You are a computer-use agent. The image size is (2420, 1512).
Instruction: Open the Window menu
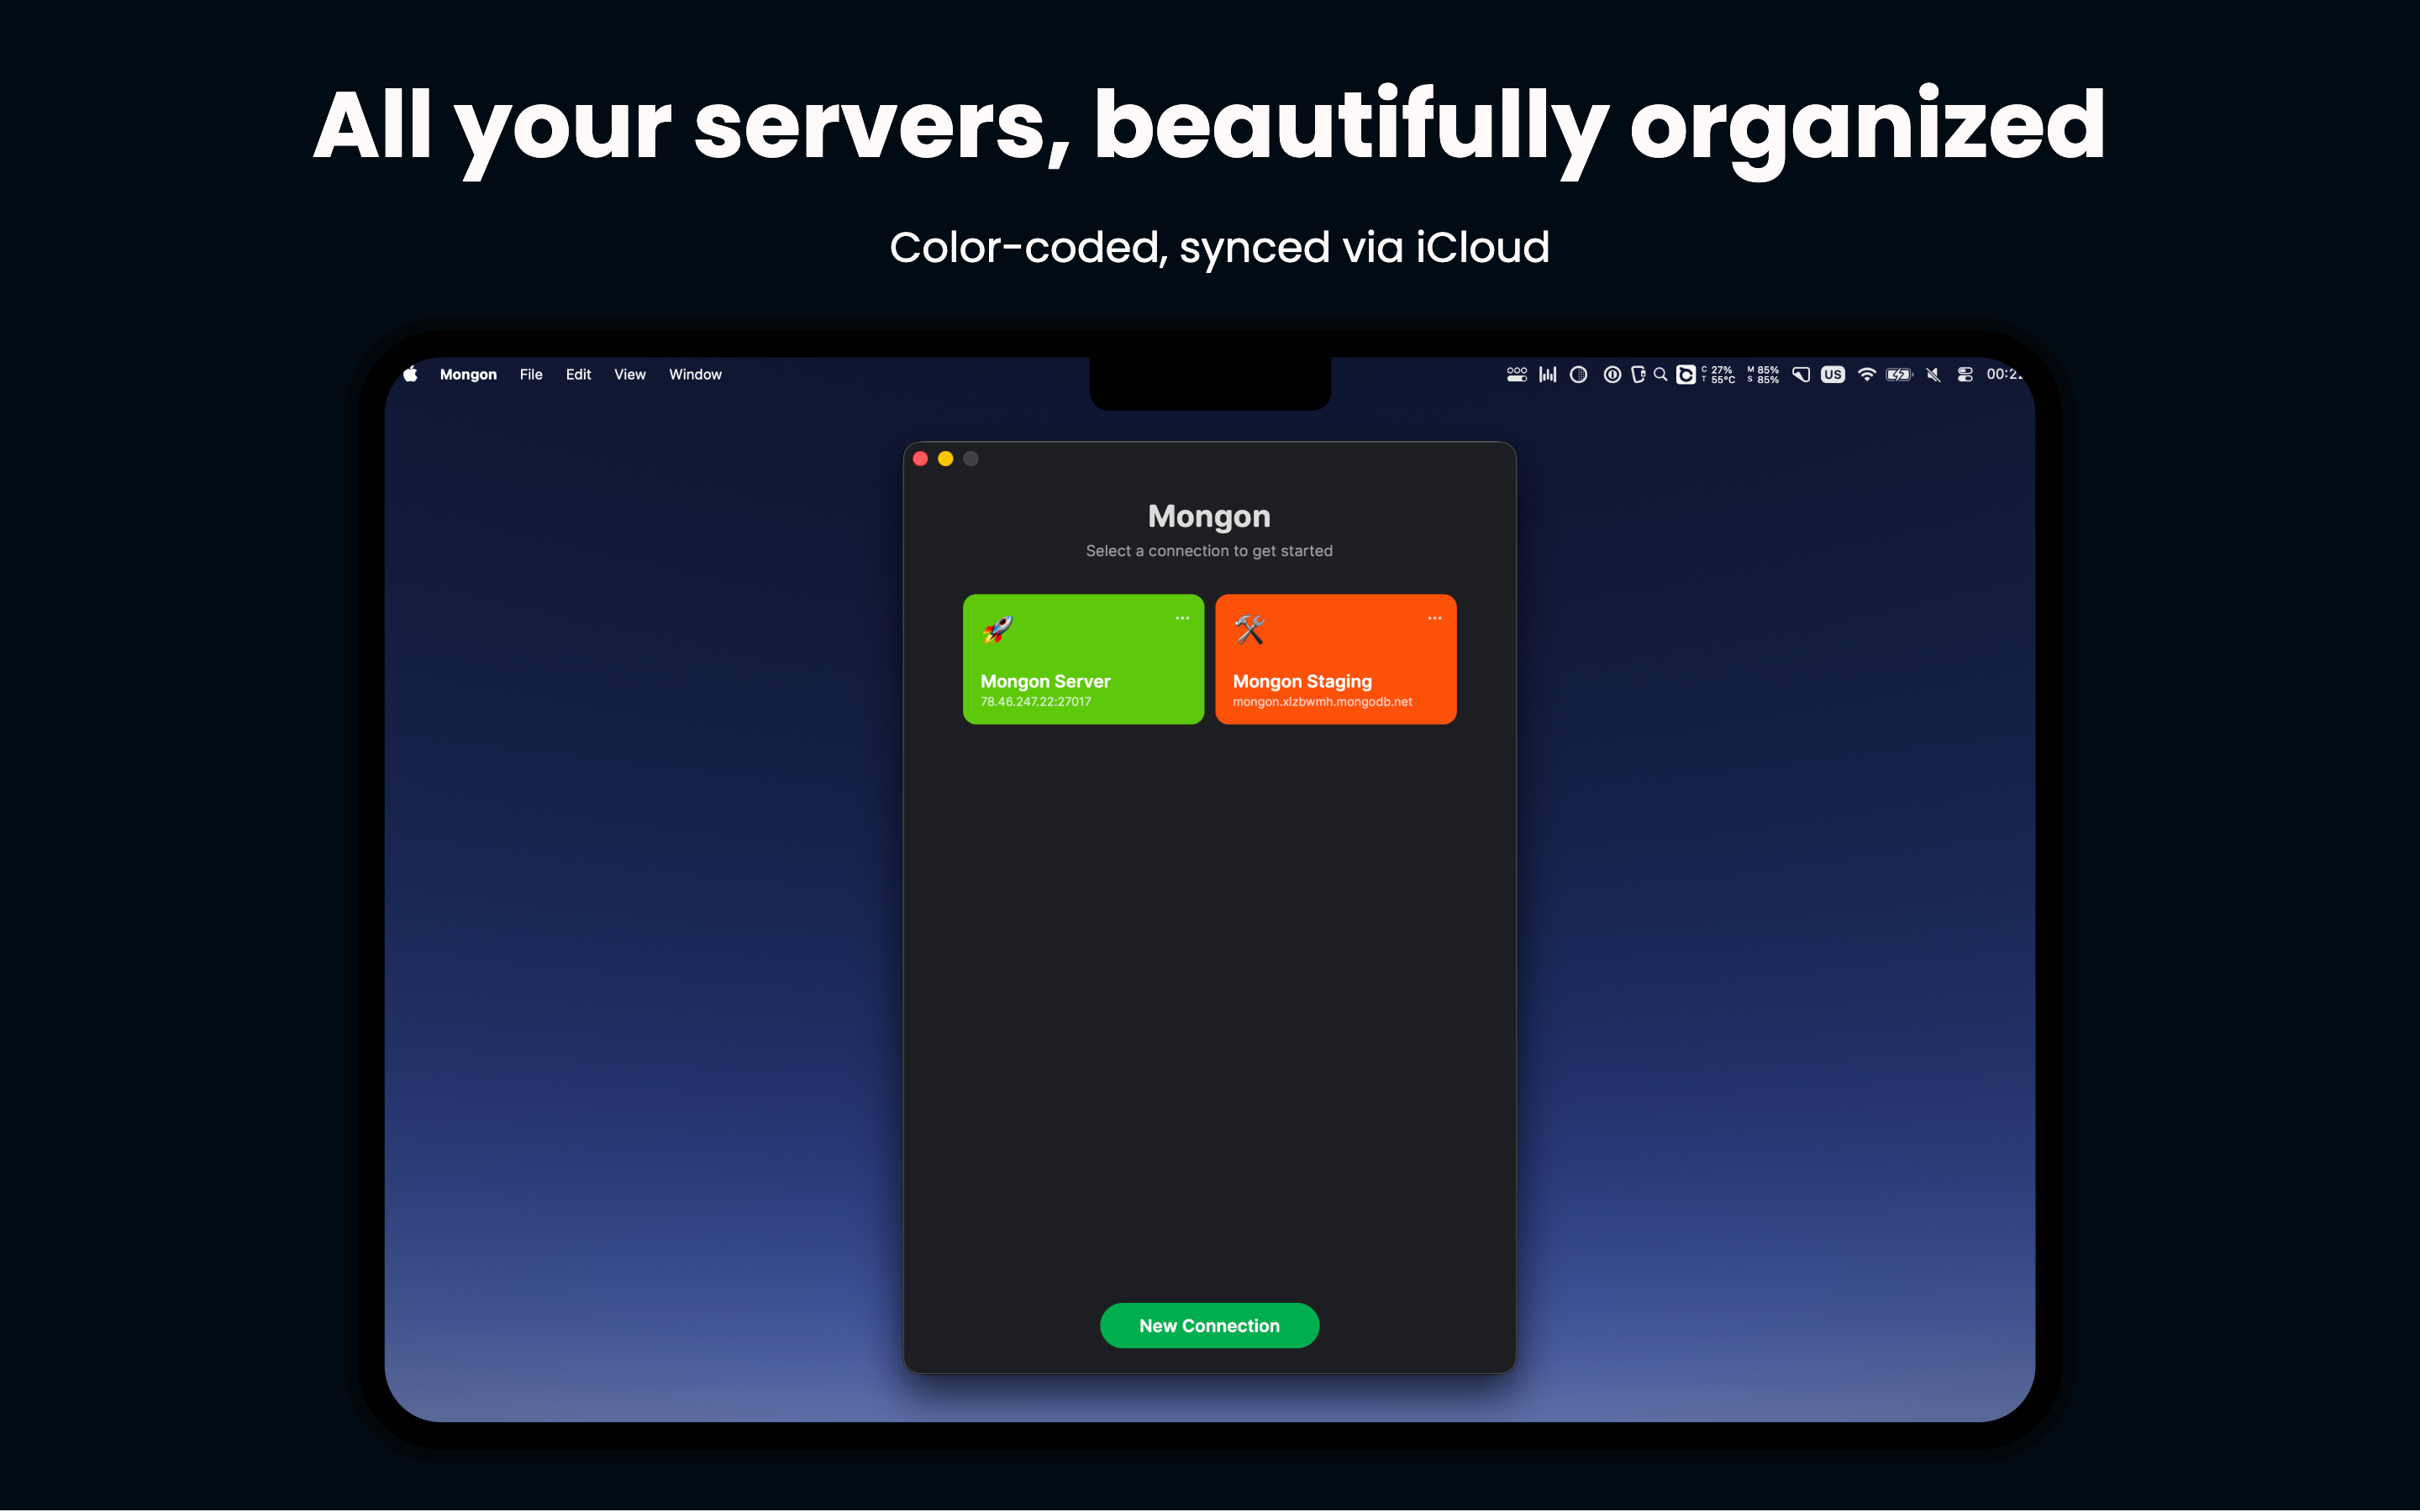pyautogui.click(x=695, y=374)
